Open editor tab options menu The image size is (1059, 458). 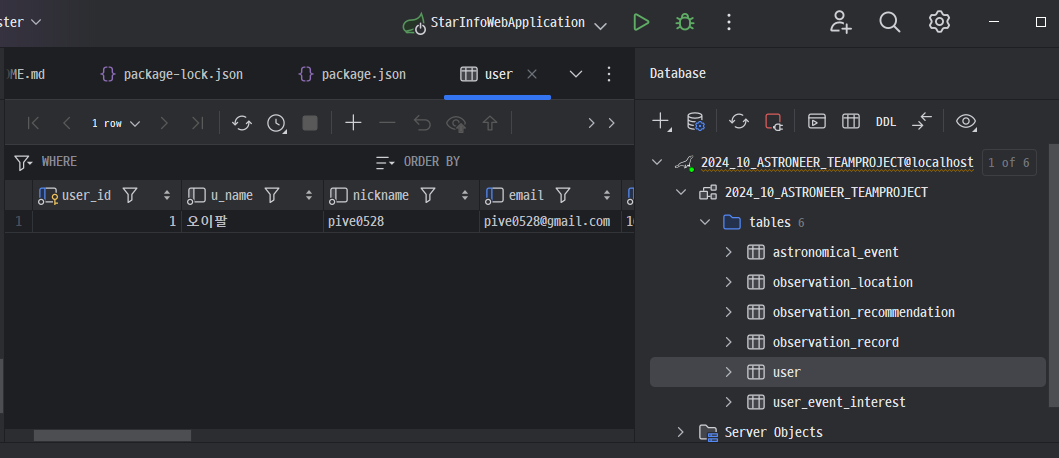point(609,74)
